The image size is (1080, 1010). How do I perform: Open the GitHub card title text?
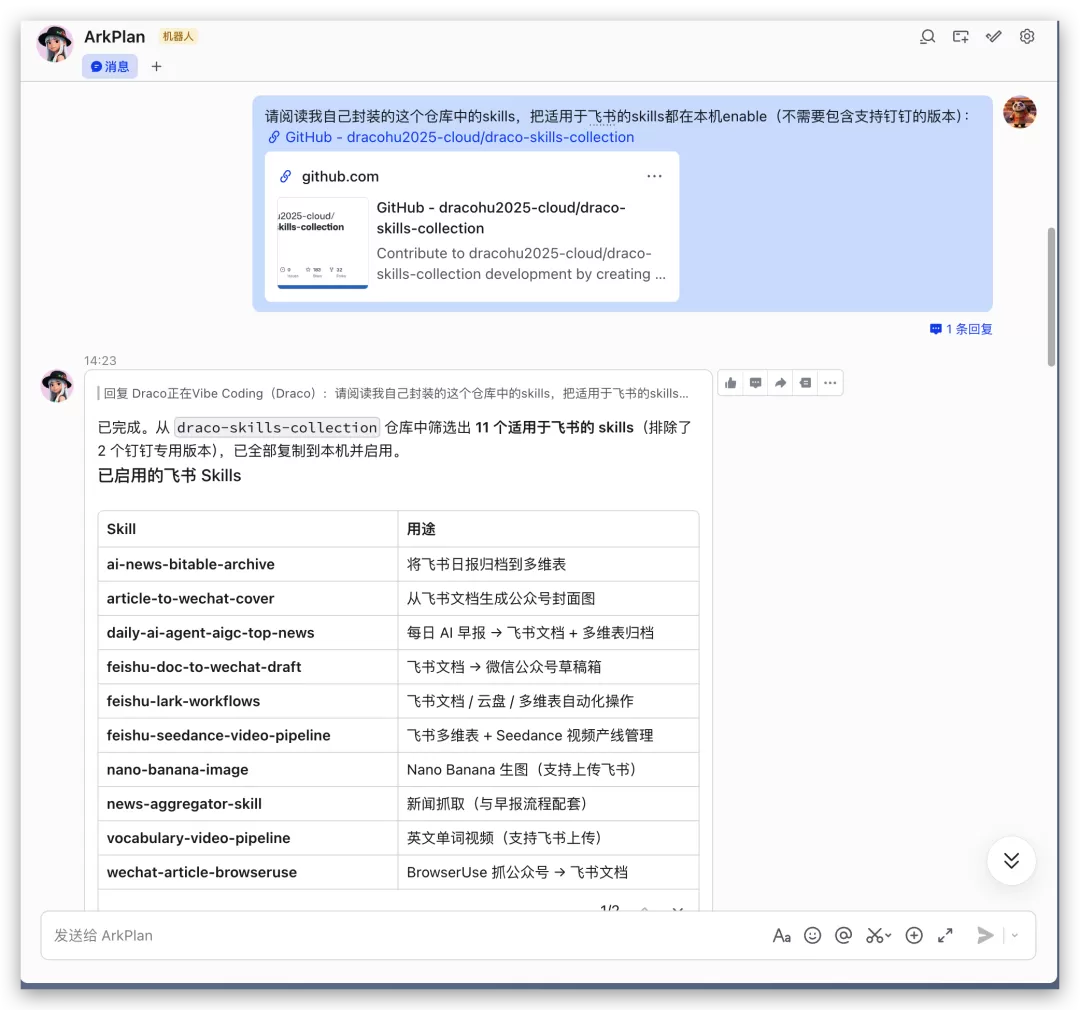click(501, 218)
